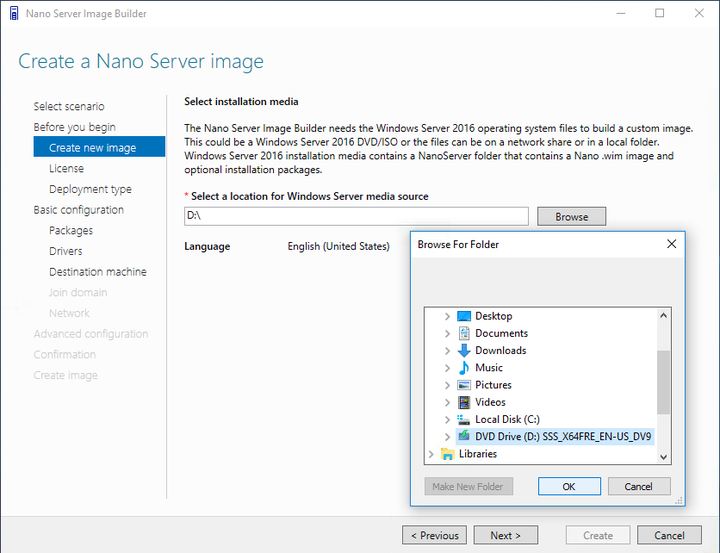This screenshot has width=720, height=553.
Task: Click the disabled Create button
Action: (598, 535)
